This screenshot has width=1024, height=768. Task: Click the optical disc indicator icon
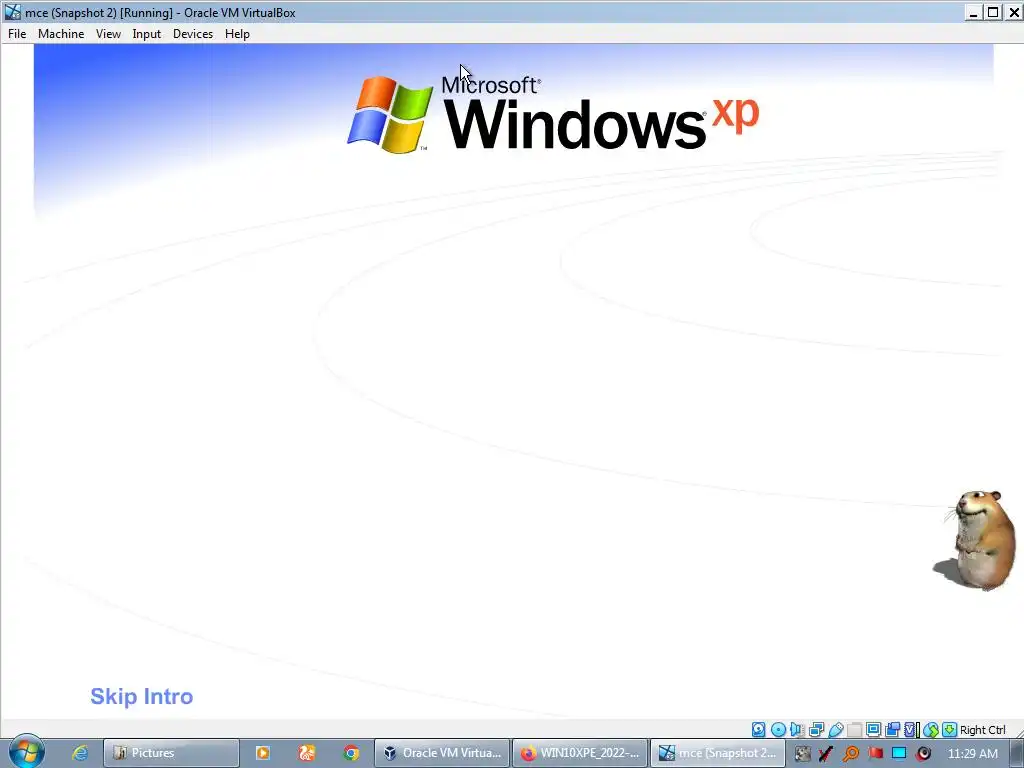(x=778, y=729)
